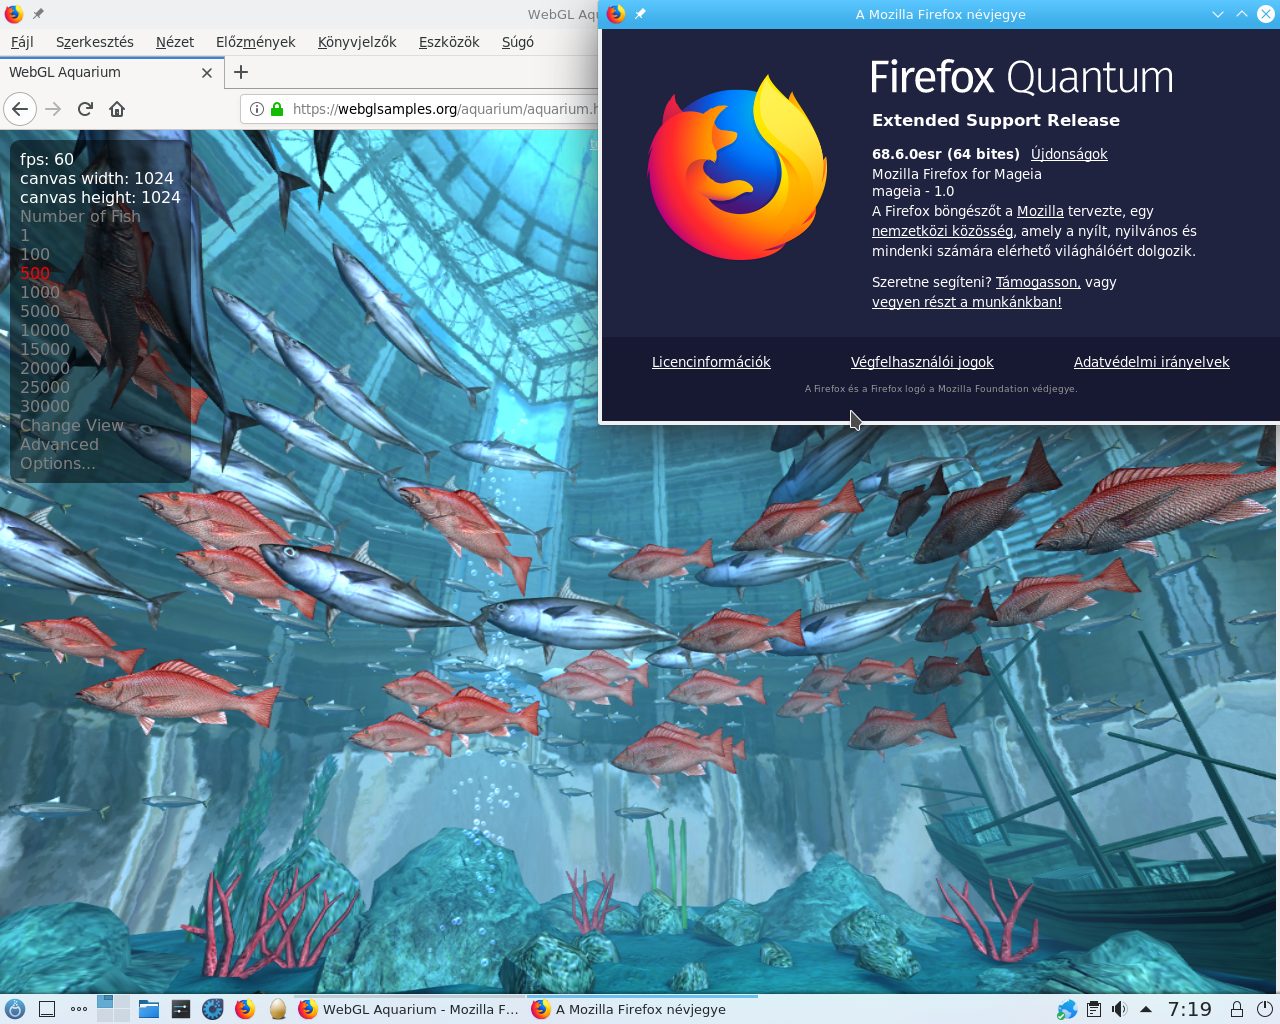The height and width of the screenshot is (1024, 1280).
Task: Open the Újdonságok link
Action: 1069,154
